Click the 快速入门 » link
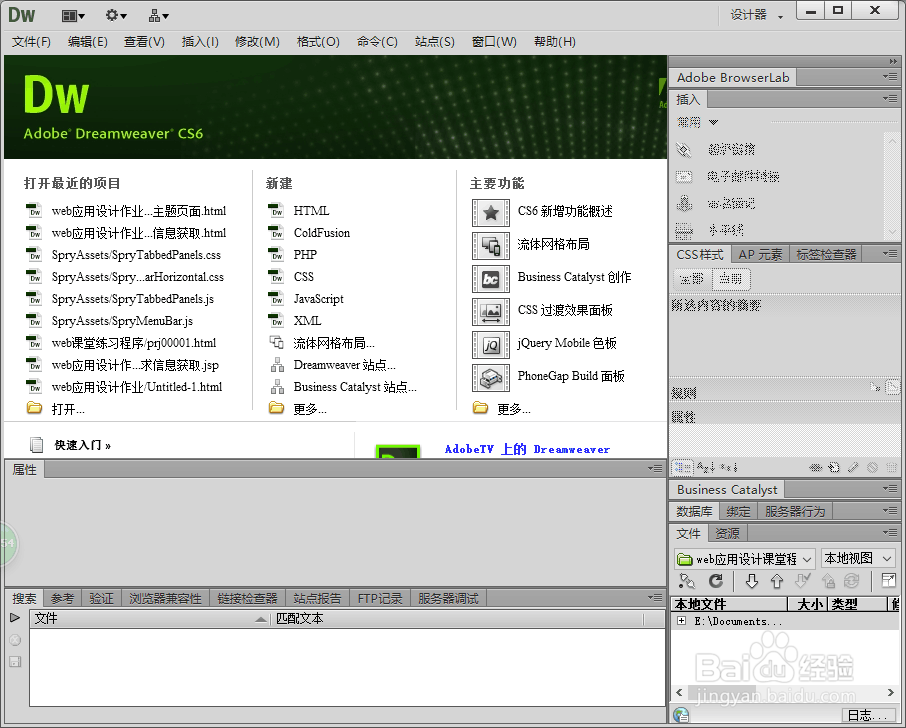The height and width of the screenshot is (728, 906). coord(82,445)
